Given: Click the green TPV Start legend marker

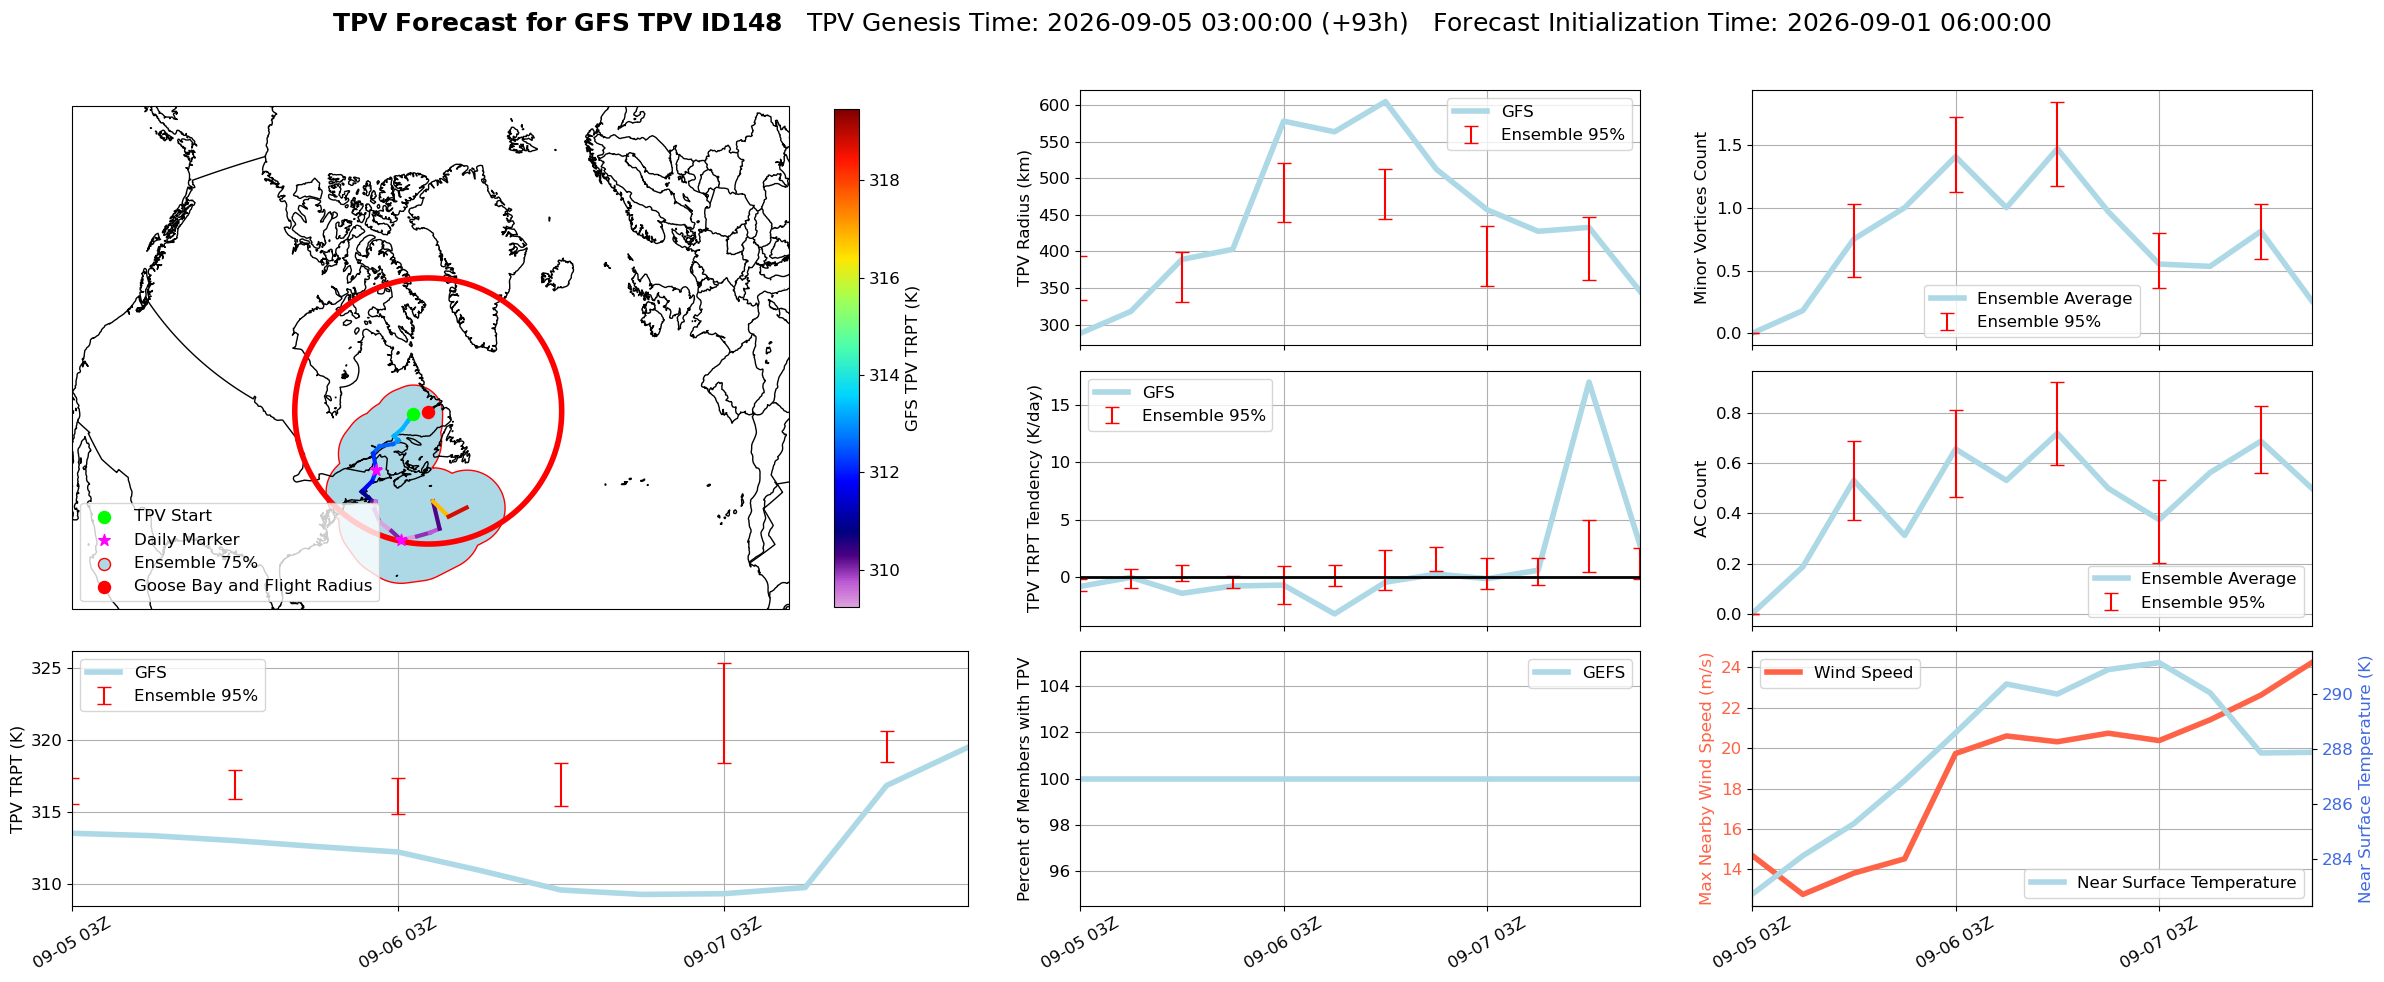Looking at the screenshot, I should [x=104, y=517].
